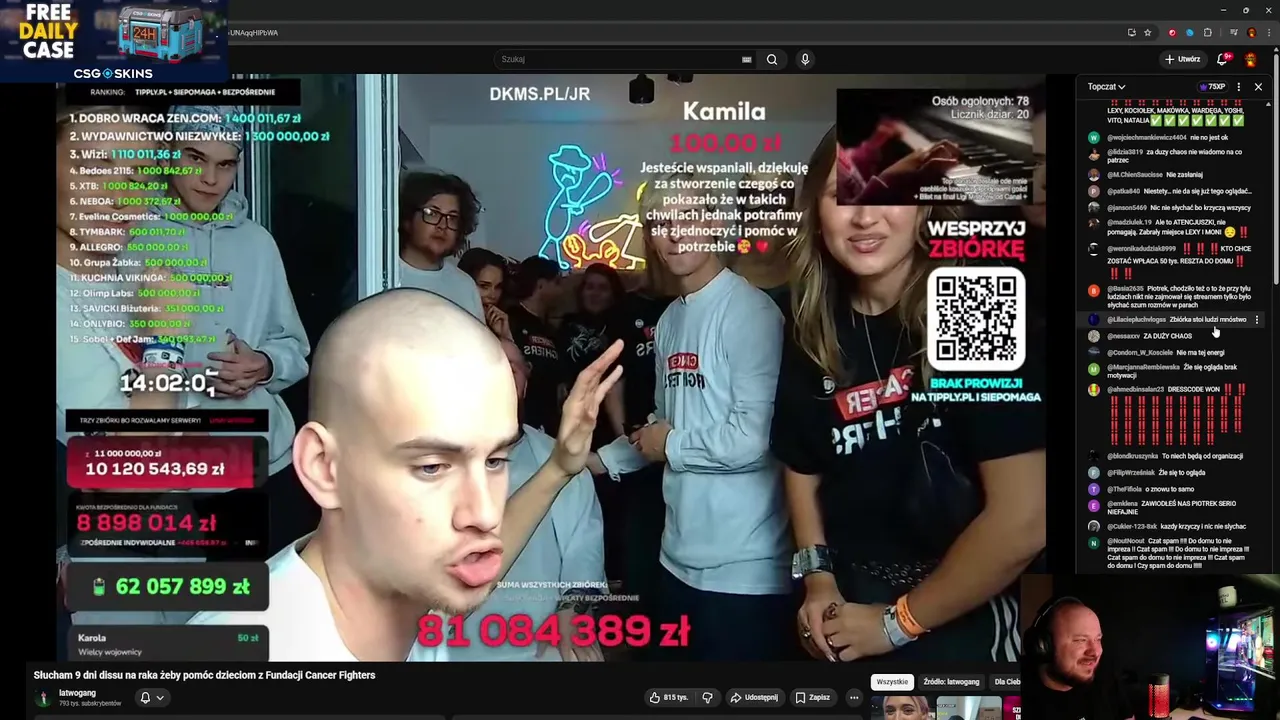Click the video title Słucham 9 dni dissu
Image resolution: width=1280 pixels, height=720 pixels.
coord(204,675)
